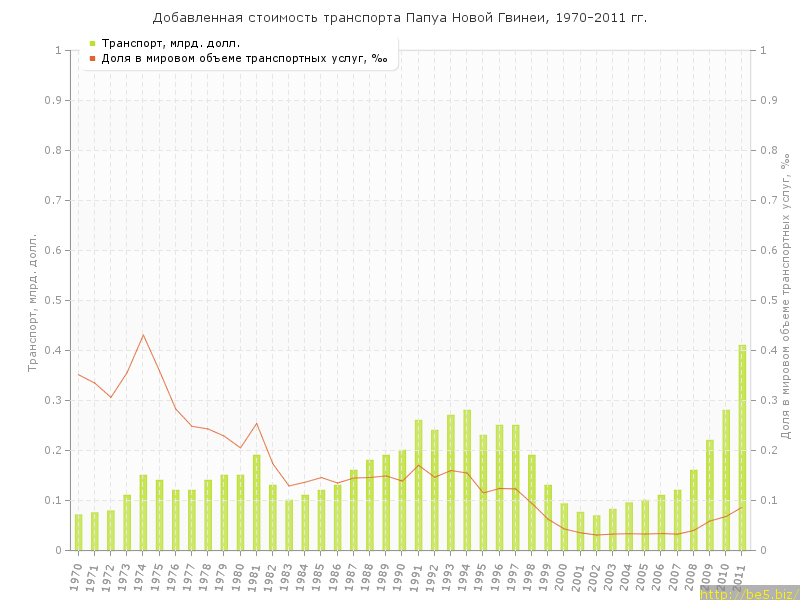This screenshot has width=800, height=600.
Task: Open the be5.biz watermark link
Action: point(749,593)
